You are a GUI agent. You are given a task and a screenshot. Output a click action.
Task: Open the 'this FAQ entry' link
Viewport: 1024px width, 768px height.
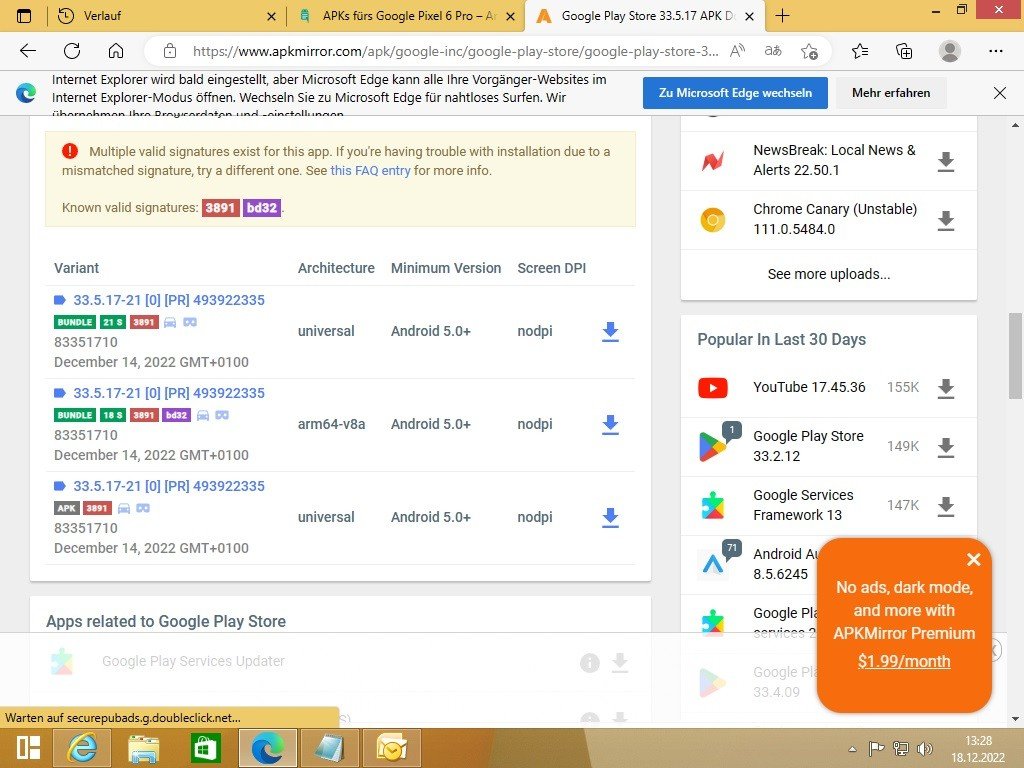[370, 170]
